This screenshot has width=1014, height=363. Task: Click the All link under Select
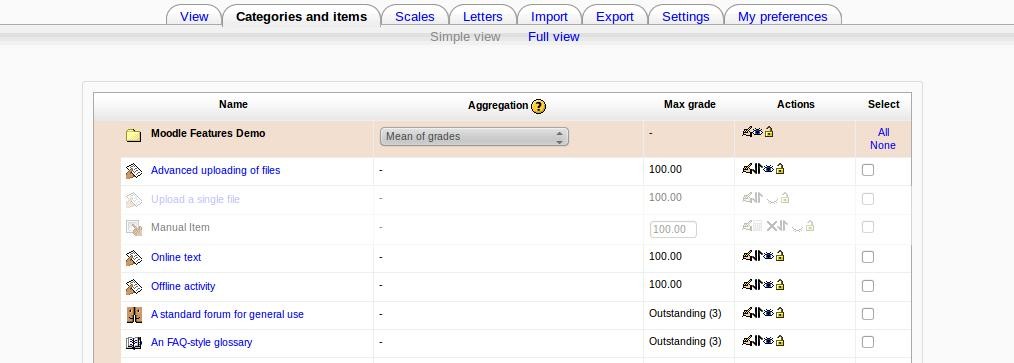[883, 132]
